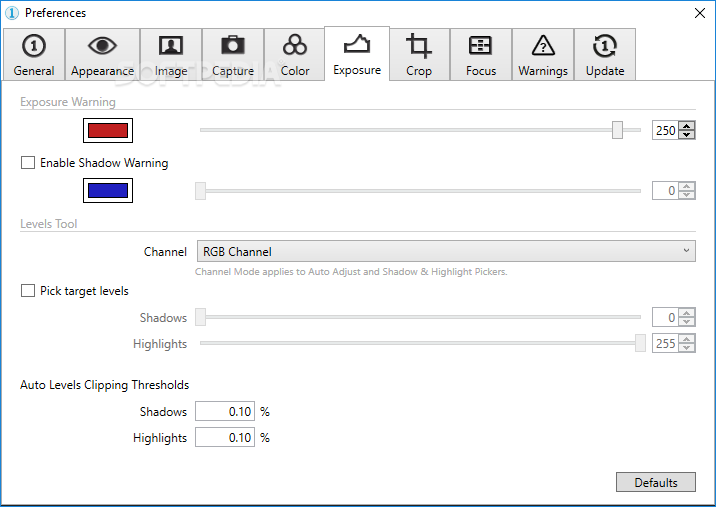Increase shadow warning value stepper up

click(x=687, y=186)
